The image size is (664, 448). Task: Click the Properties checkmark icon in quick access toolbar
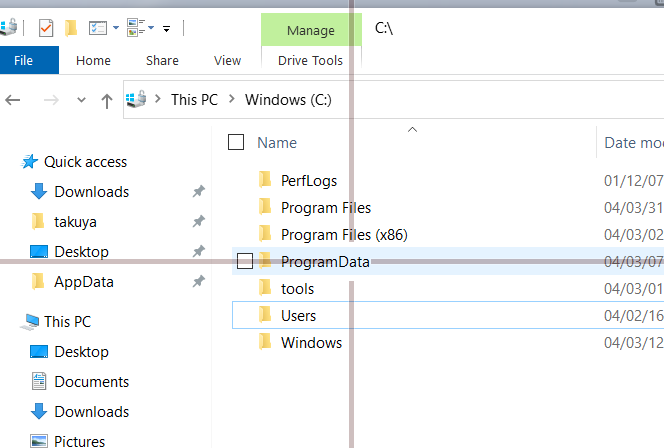pos(46,28)
